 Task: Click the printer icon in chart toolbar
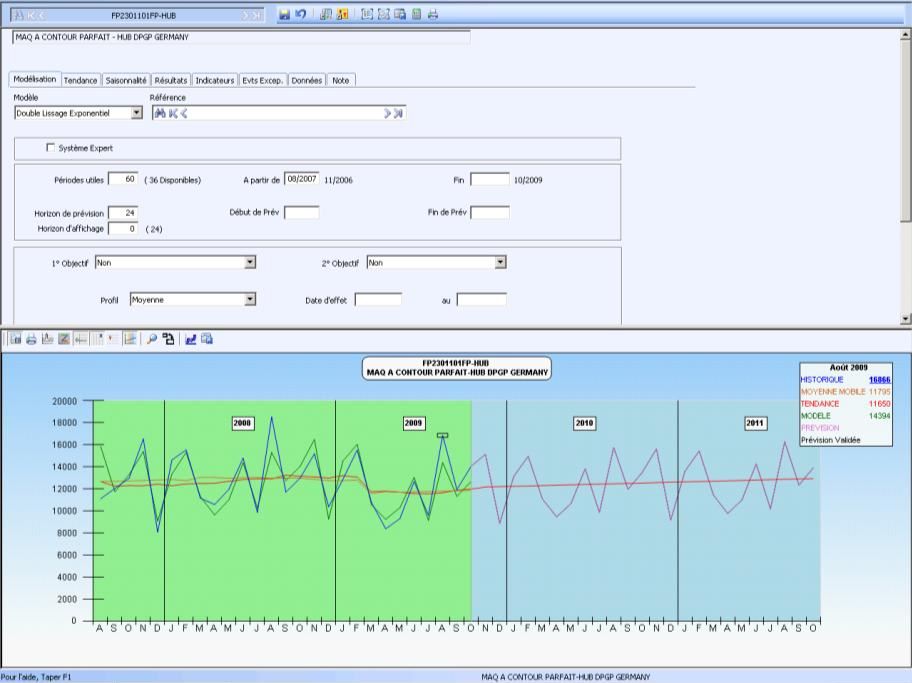pyautogui.click(x=31, y=339)
